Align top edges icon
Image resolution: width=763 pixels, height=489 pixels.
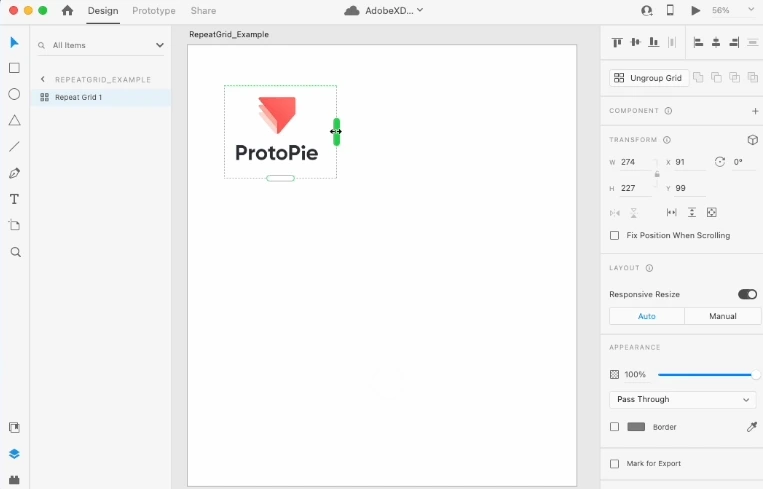[x=617, y=42]
